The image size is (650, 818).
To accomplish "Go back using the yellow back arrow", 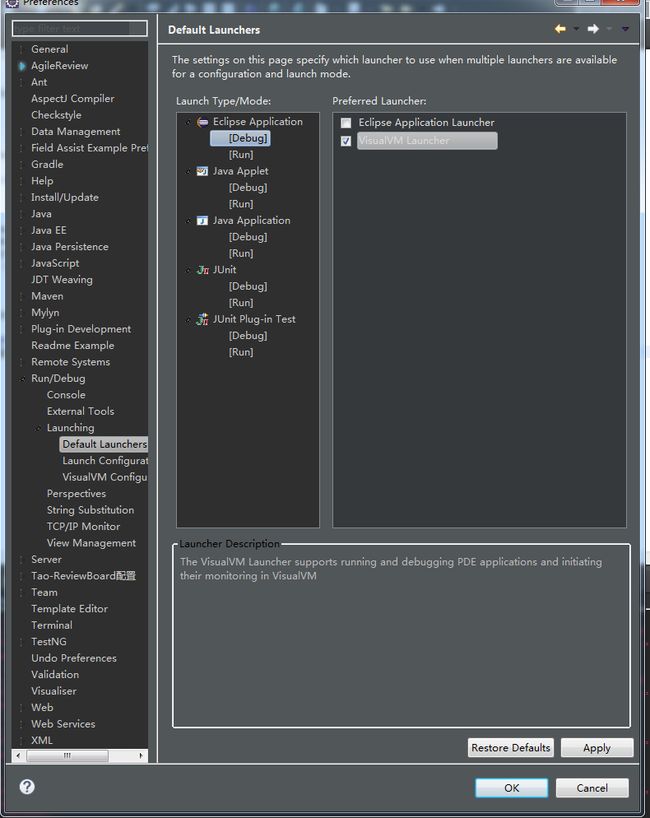I will pyautogui.click(x=560, y=29).
